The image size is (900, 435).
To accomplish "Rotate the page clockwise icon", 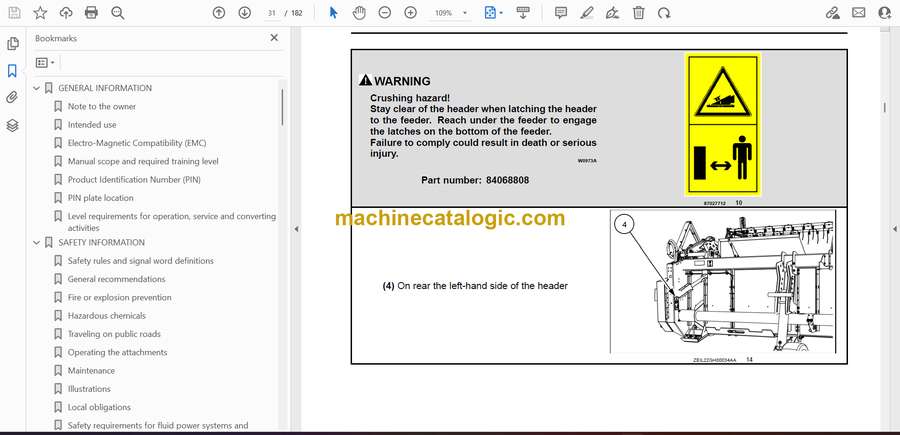I will coord(664,13).
